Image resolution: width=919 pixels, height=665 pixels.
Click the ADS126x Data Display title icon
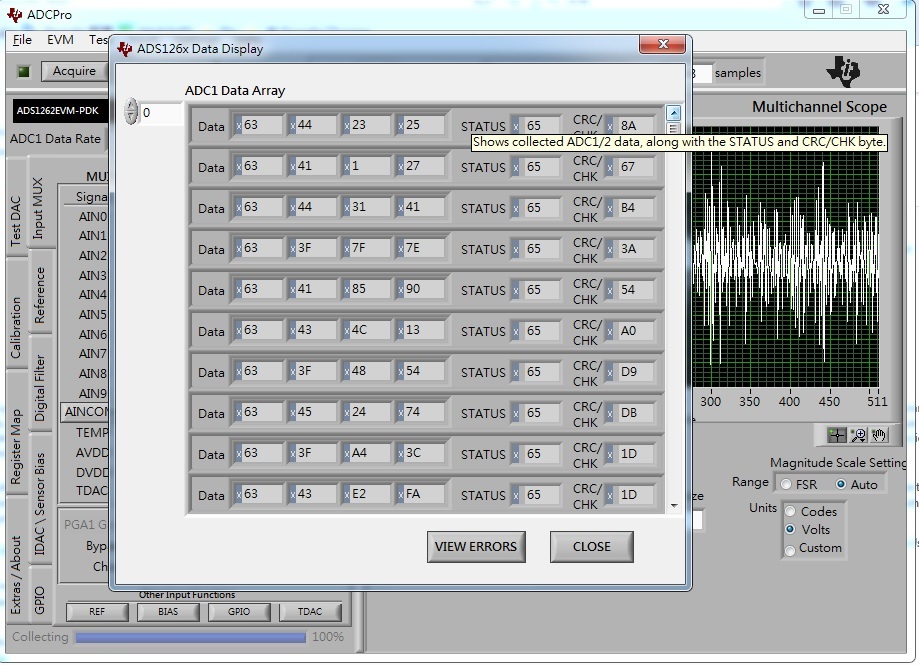pos(124,49)
